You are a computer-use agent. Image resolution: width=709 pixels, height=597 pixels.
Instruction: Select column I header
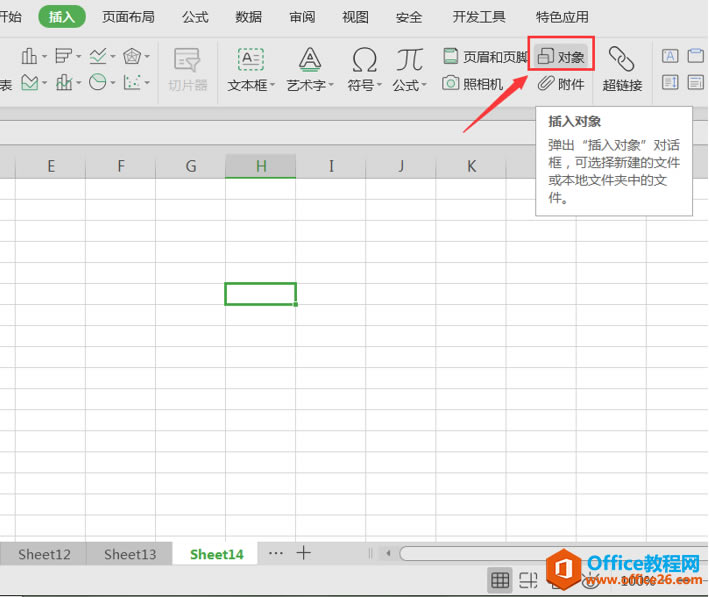(331, 166)
